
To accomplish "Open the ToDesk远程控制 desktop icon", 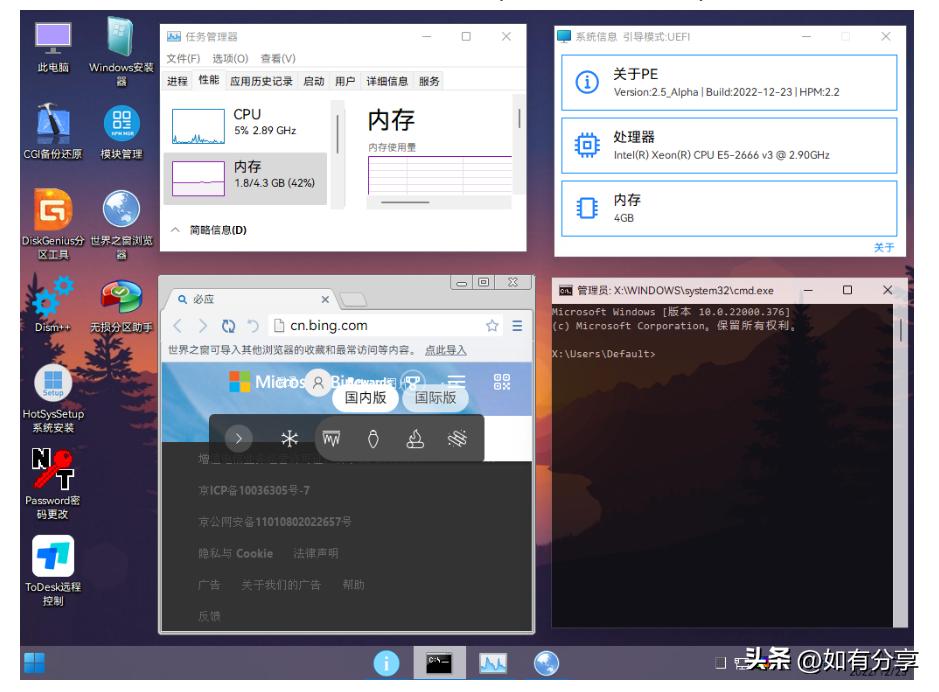I will pos(53,570).
